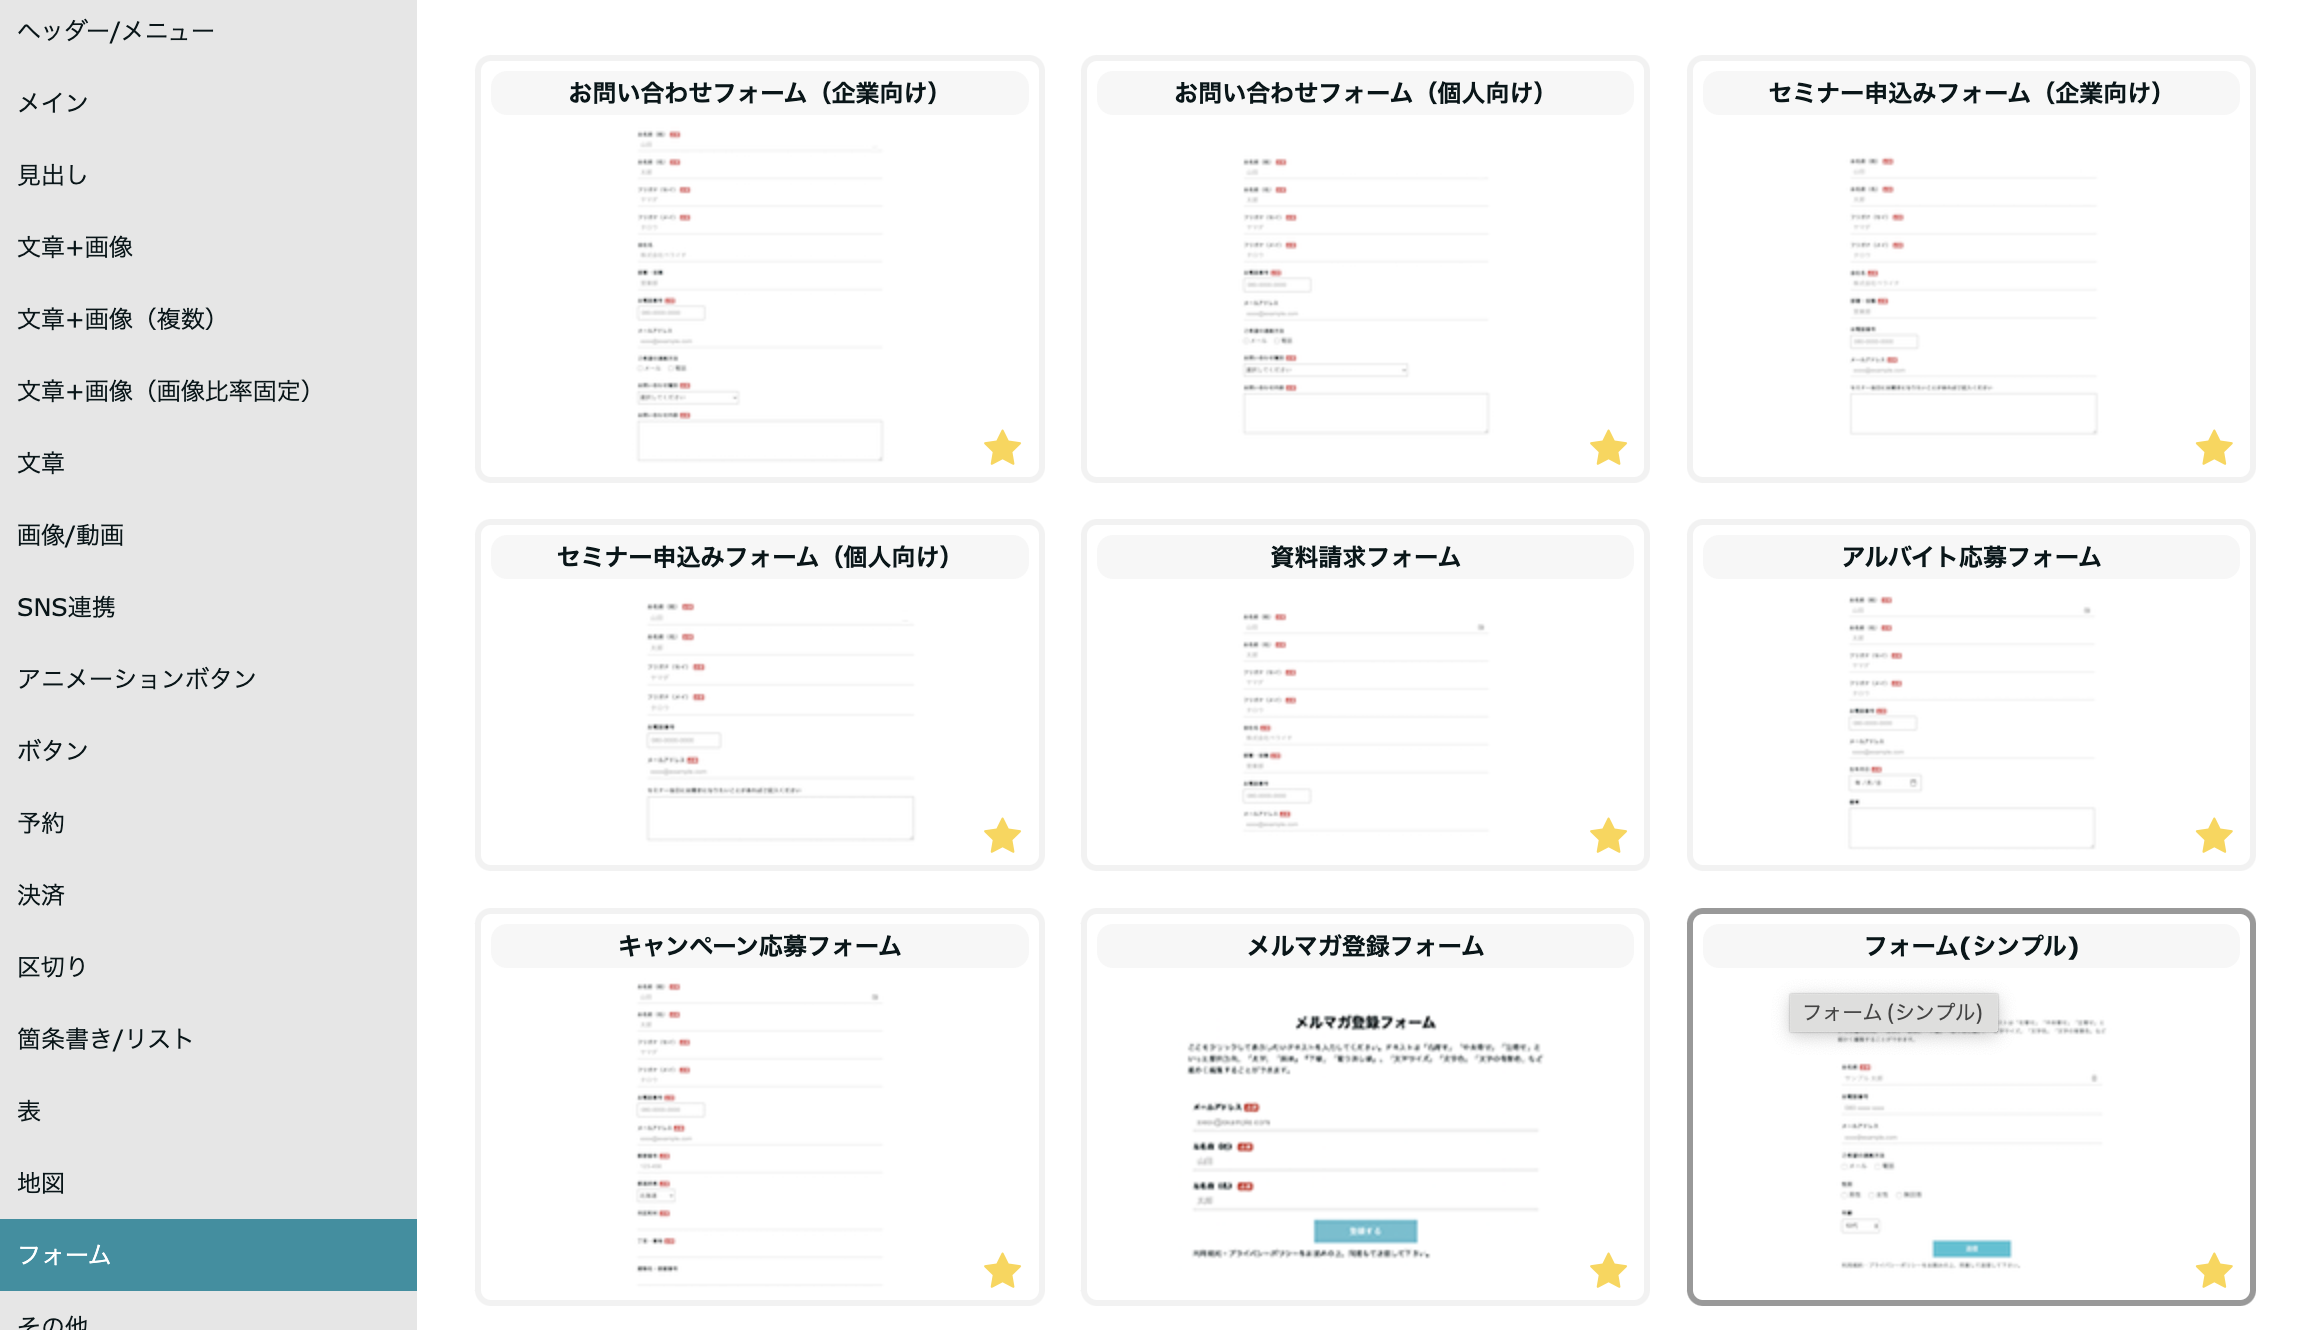
Task: Star the 資料請求フォーム template
Action: 1608,836
